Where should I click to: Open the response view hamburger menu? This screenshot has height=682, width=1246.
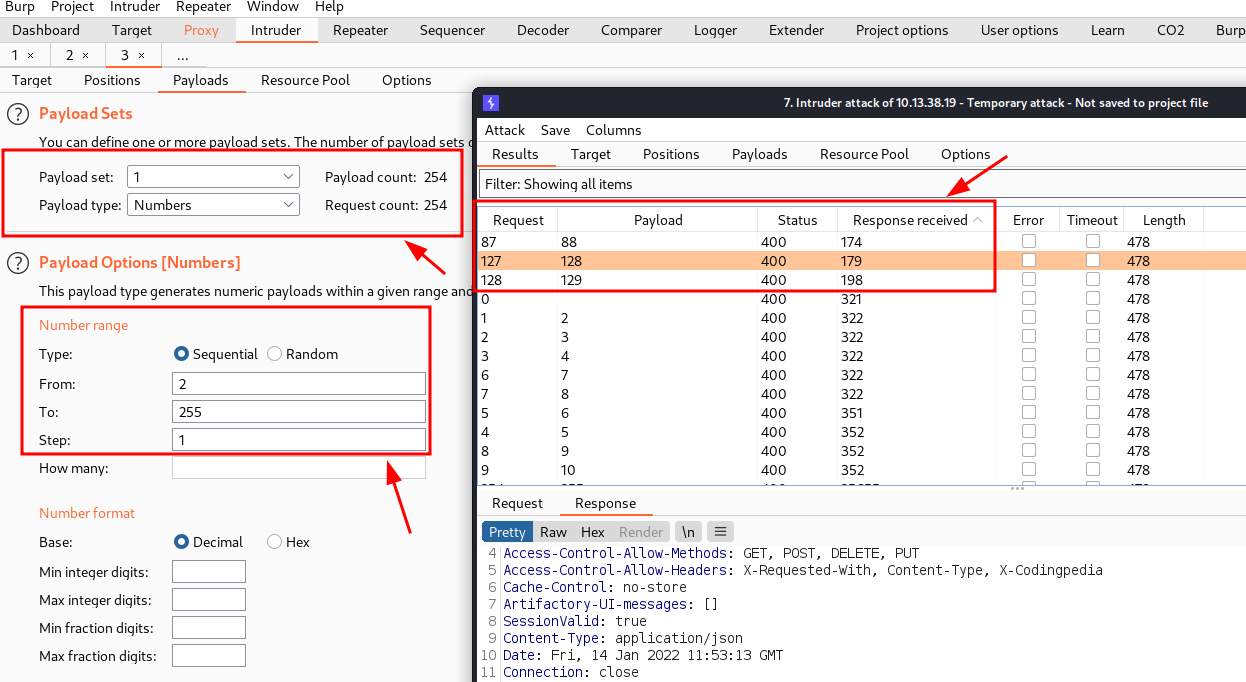pyautogui.click(x=720, y=532)
